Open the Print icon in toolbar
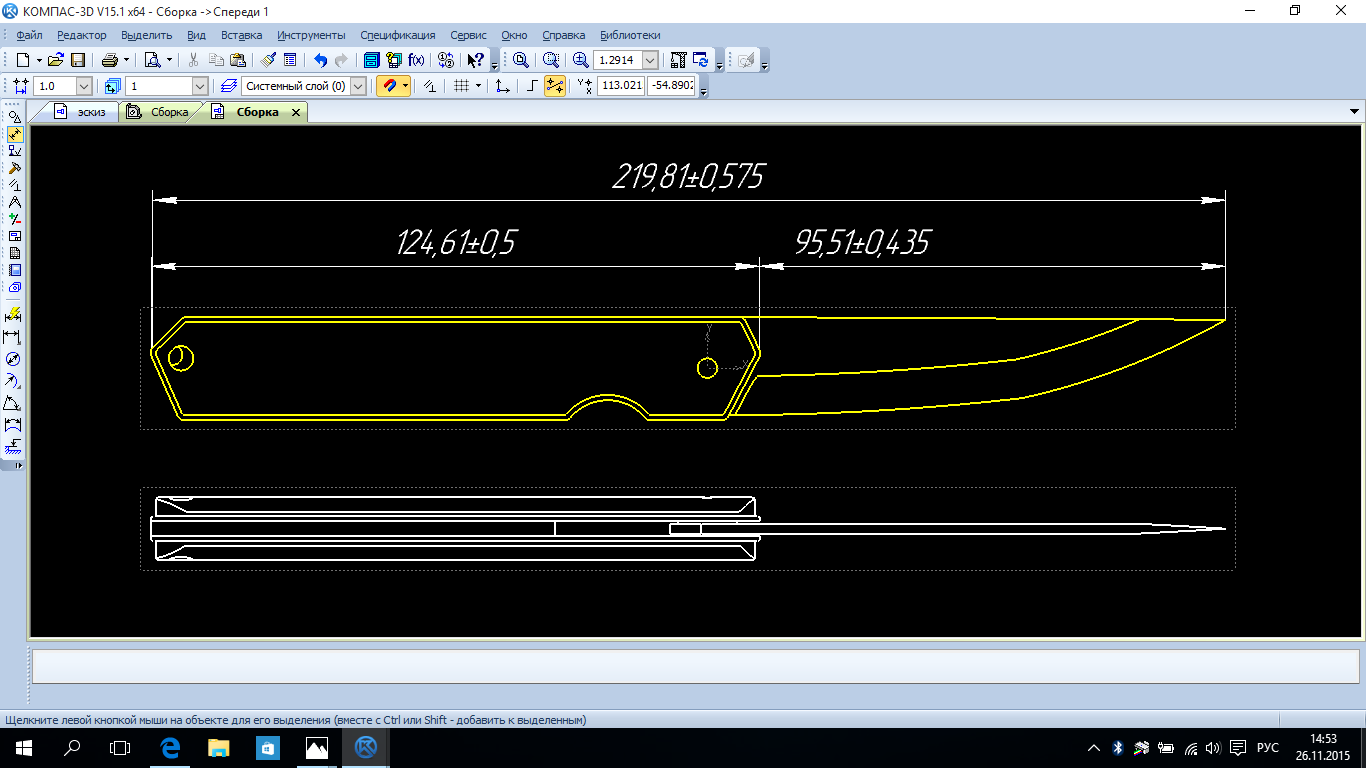This screenshot has width=1366, height=768. point(110,60)
